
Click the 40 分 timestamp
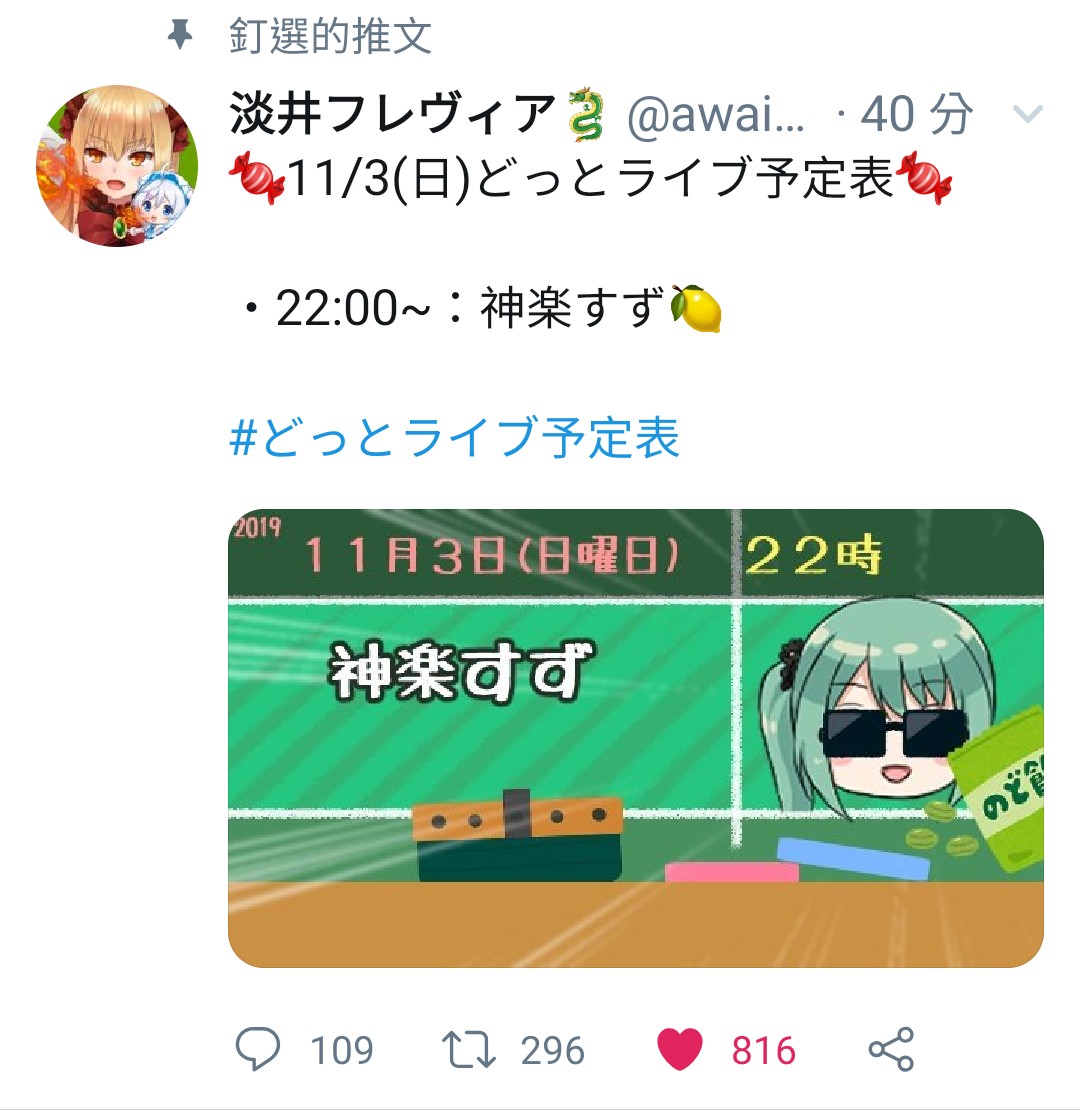click(x=916, y=114)
